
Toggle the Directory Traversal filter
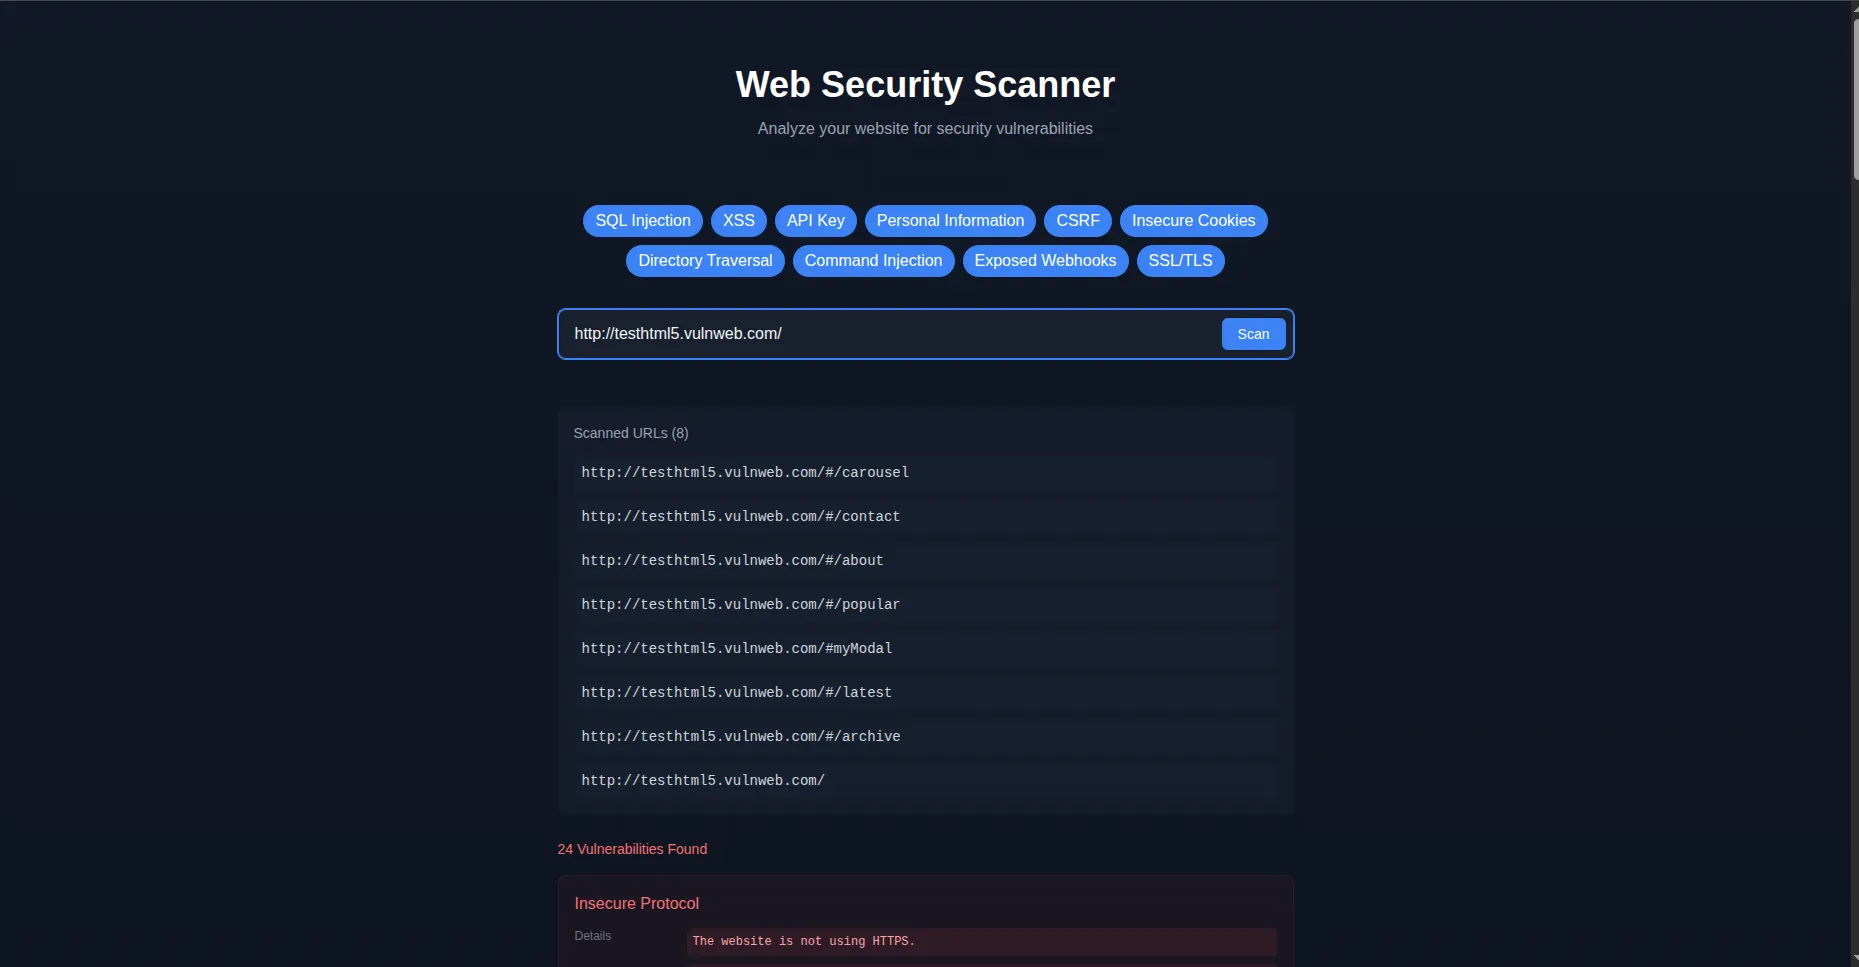(705, 261)
